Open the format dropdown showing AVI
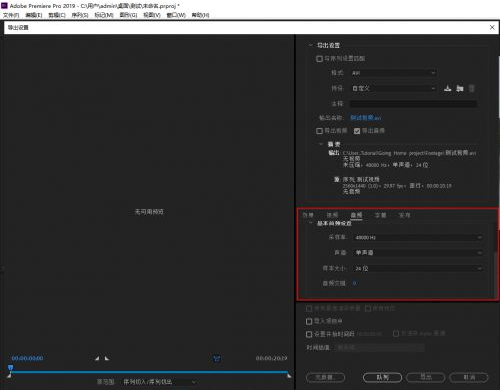The width and height of the screenshot is (500, 390). [393, 73]
